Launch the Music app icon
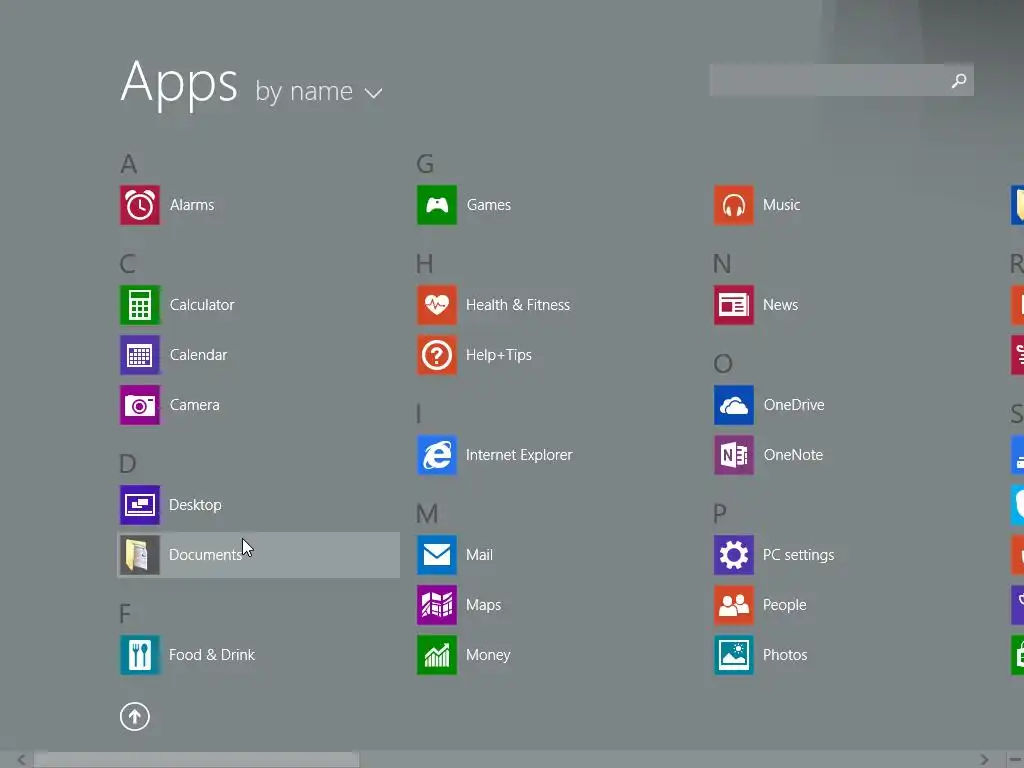This screenshot has width=1024, height=768. [734, 205]
